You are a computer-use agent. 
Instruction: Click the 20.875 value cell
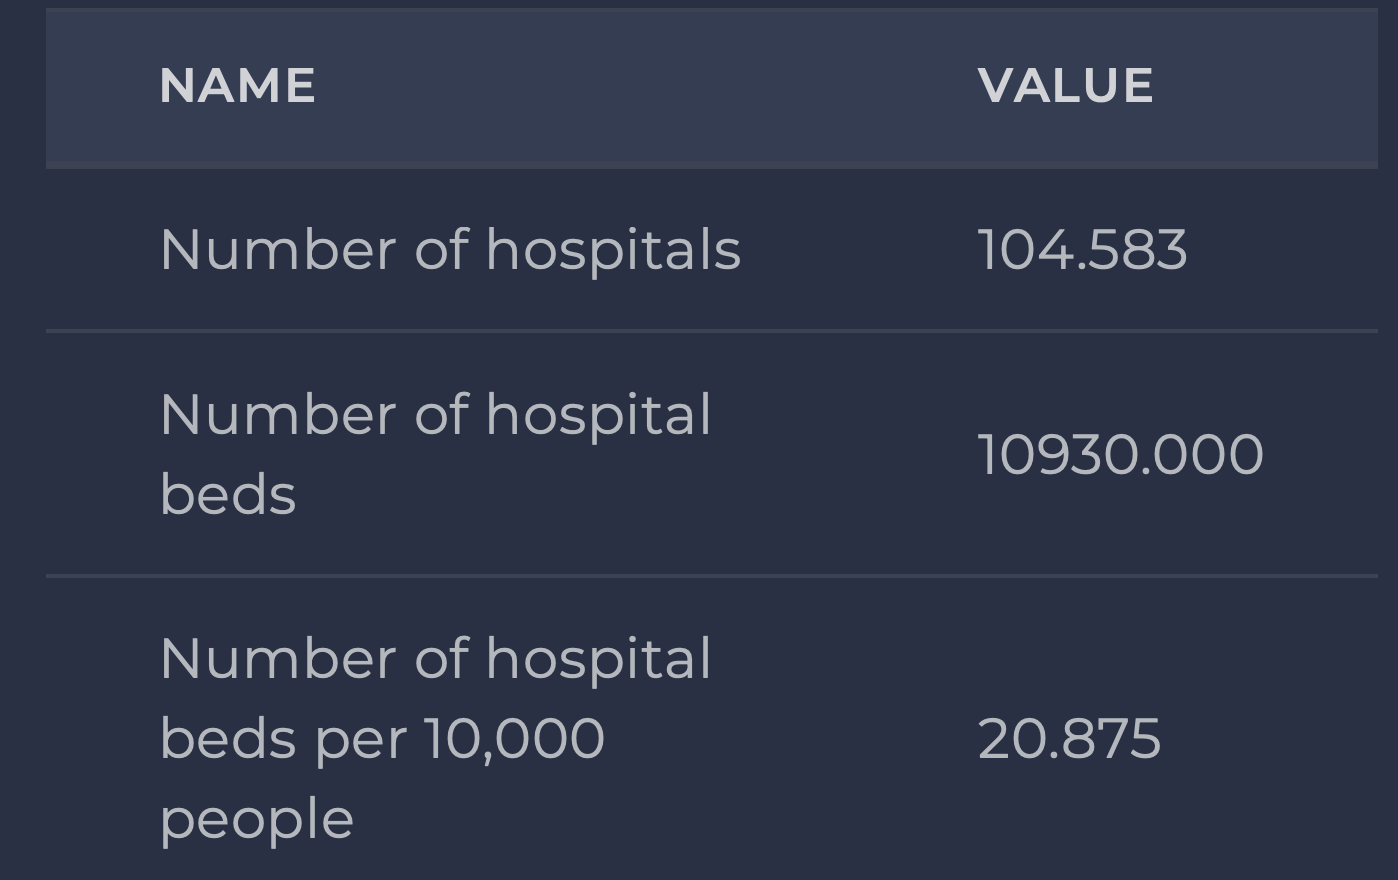pos(1069,739)
